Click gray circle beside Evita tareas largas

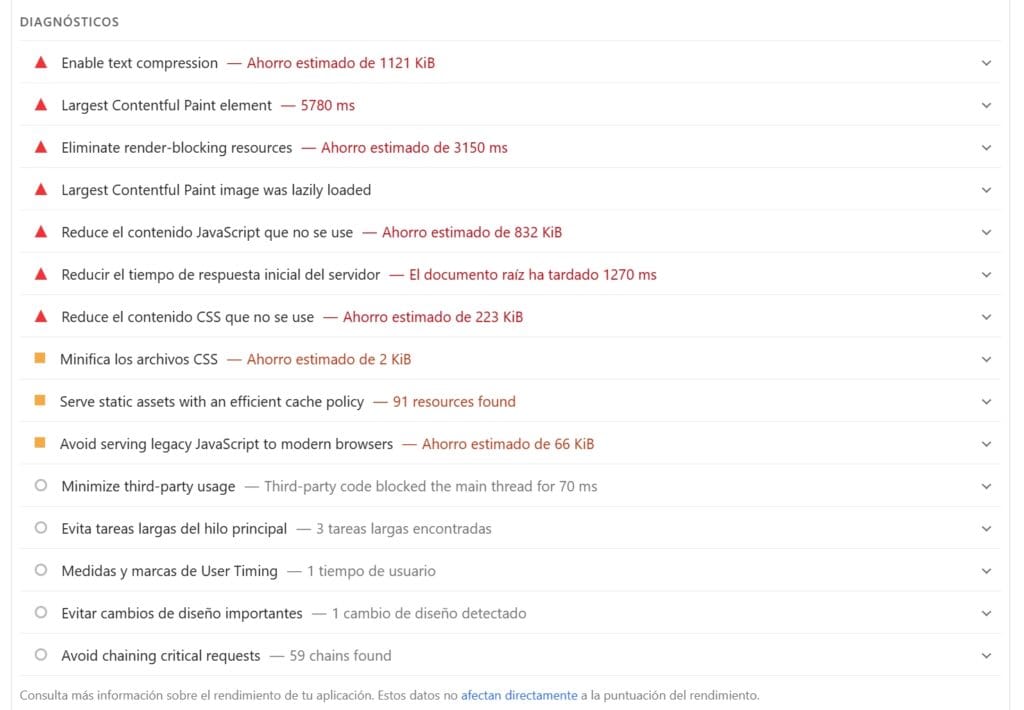(41, 528)
